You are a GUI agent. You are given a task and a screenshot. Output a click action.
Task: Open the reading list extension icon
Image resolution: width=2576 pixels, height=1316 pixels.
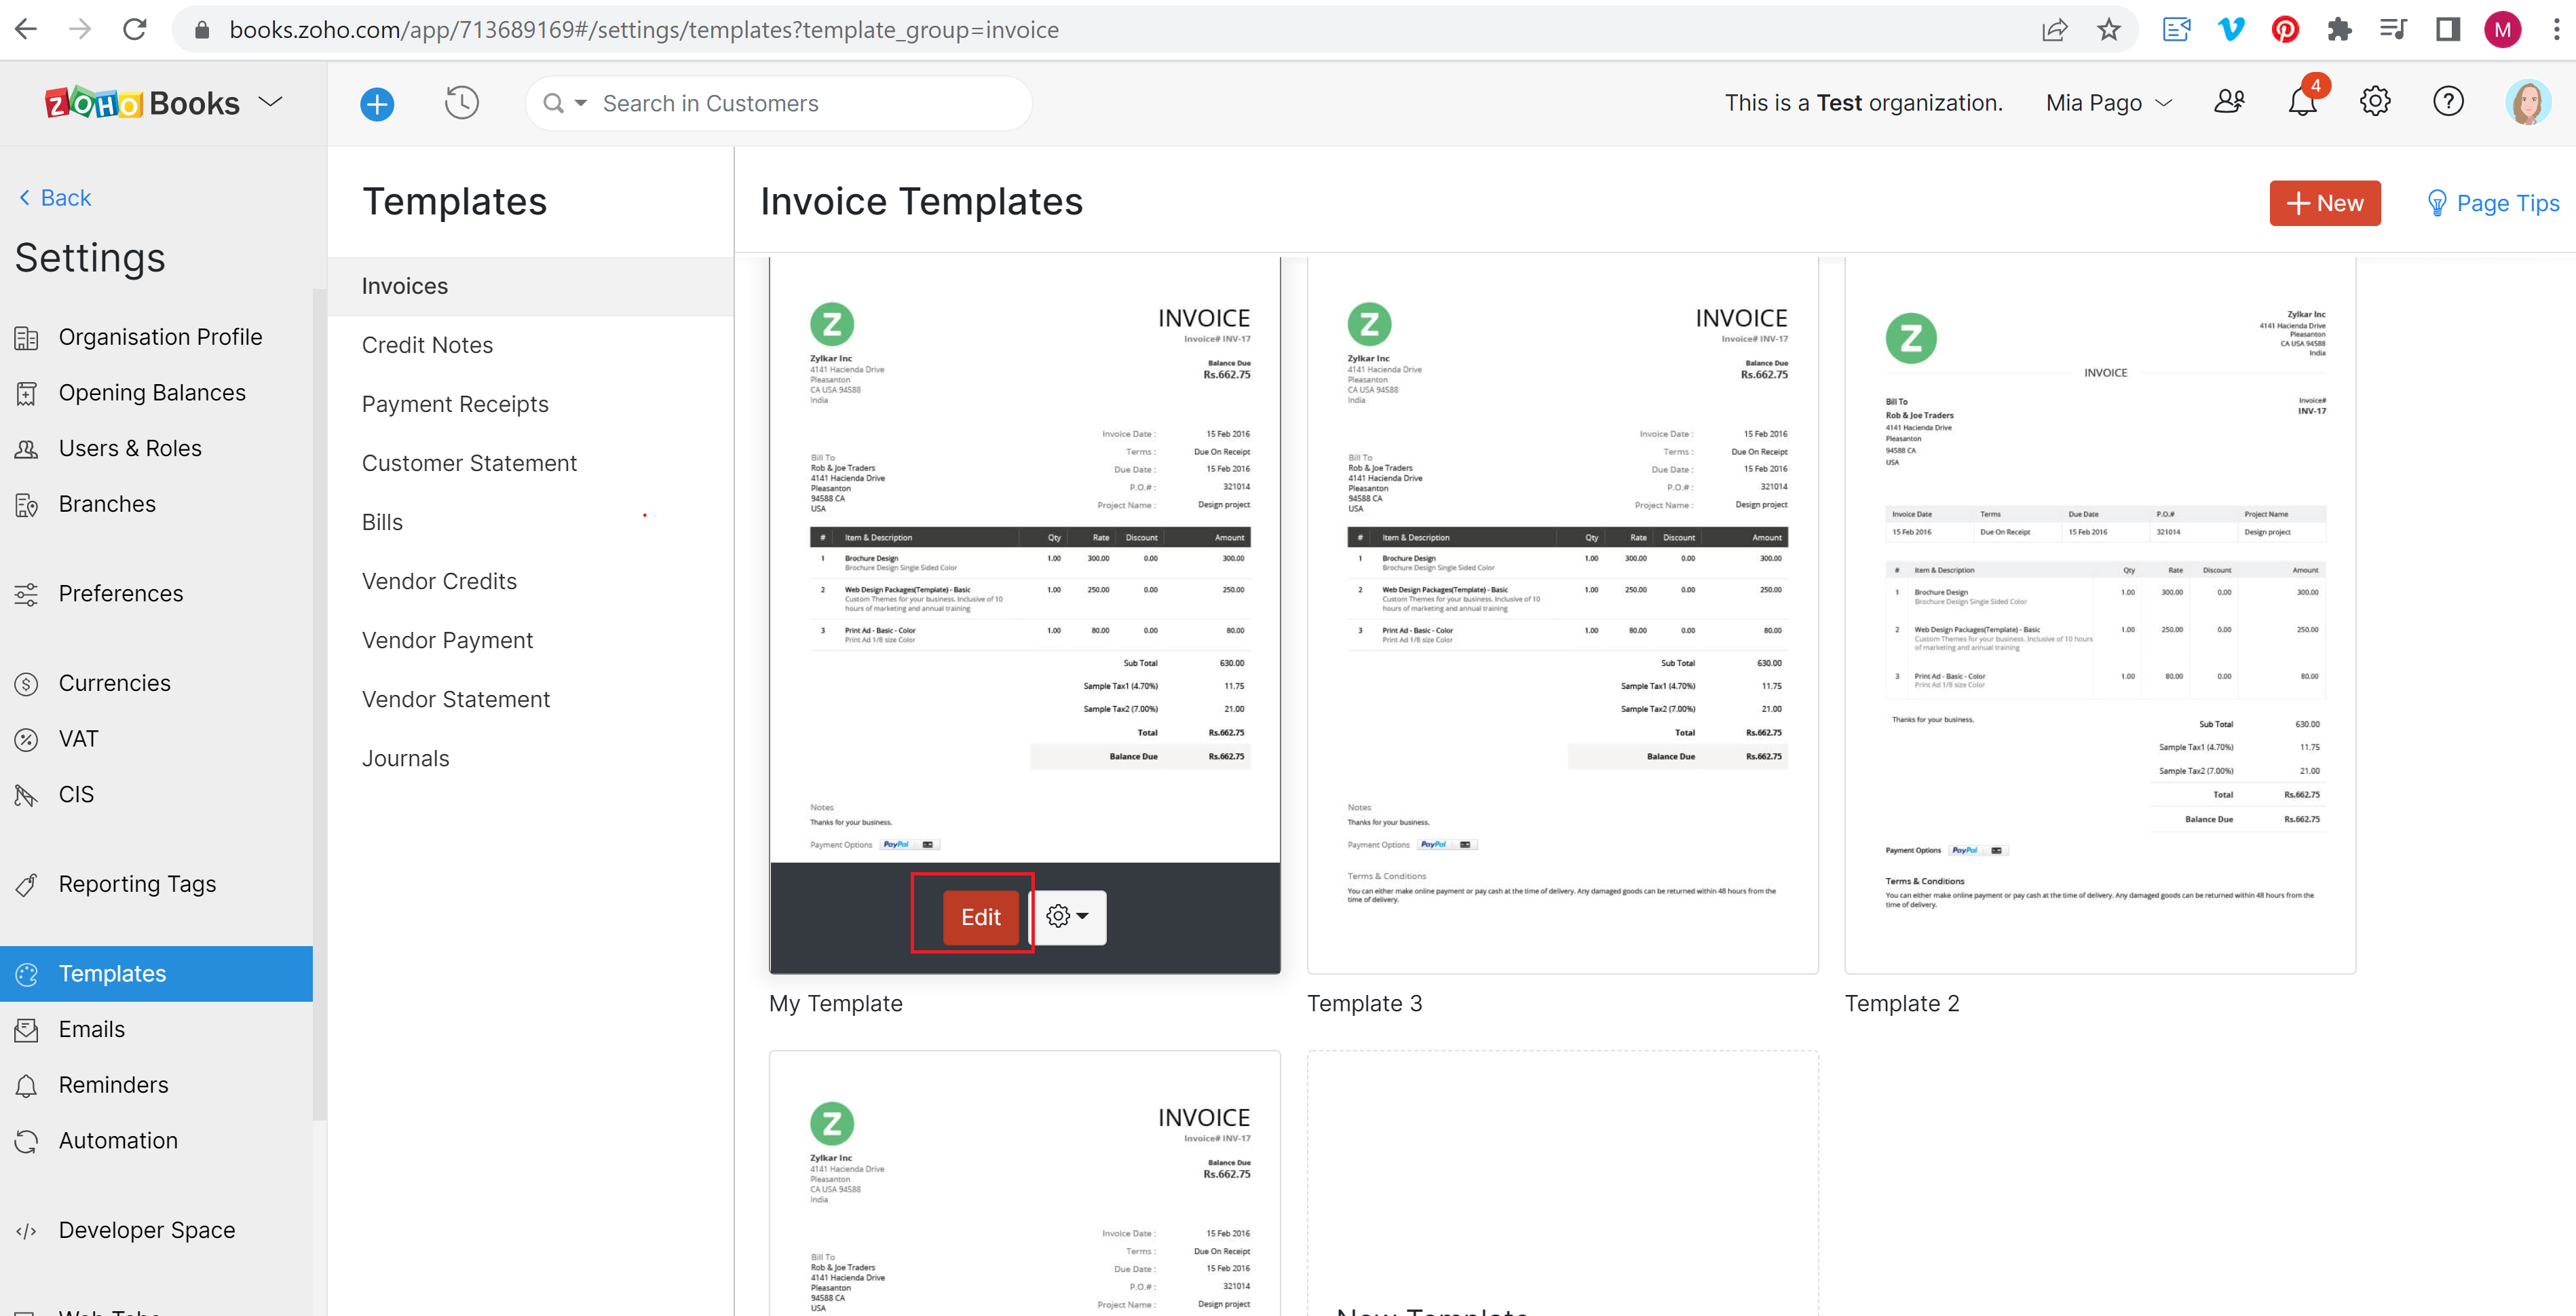tap(2176, 29)
